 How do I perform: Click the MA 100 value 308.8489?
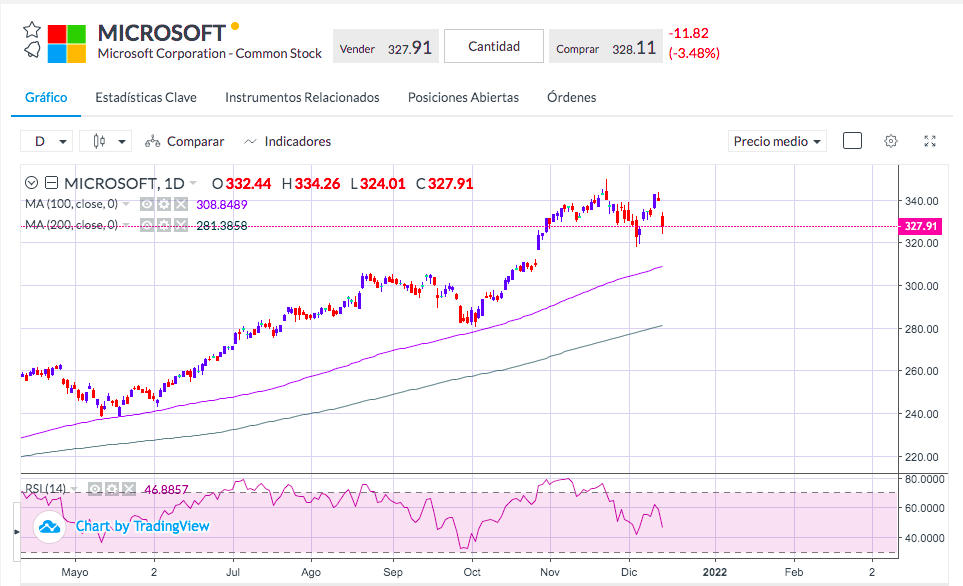point(222,205)
